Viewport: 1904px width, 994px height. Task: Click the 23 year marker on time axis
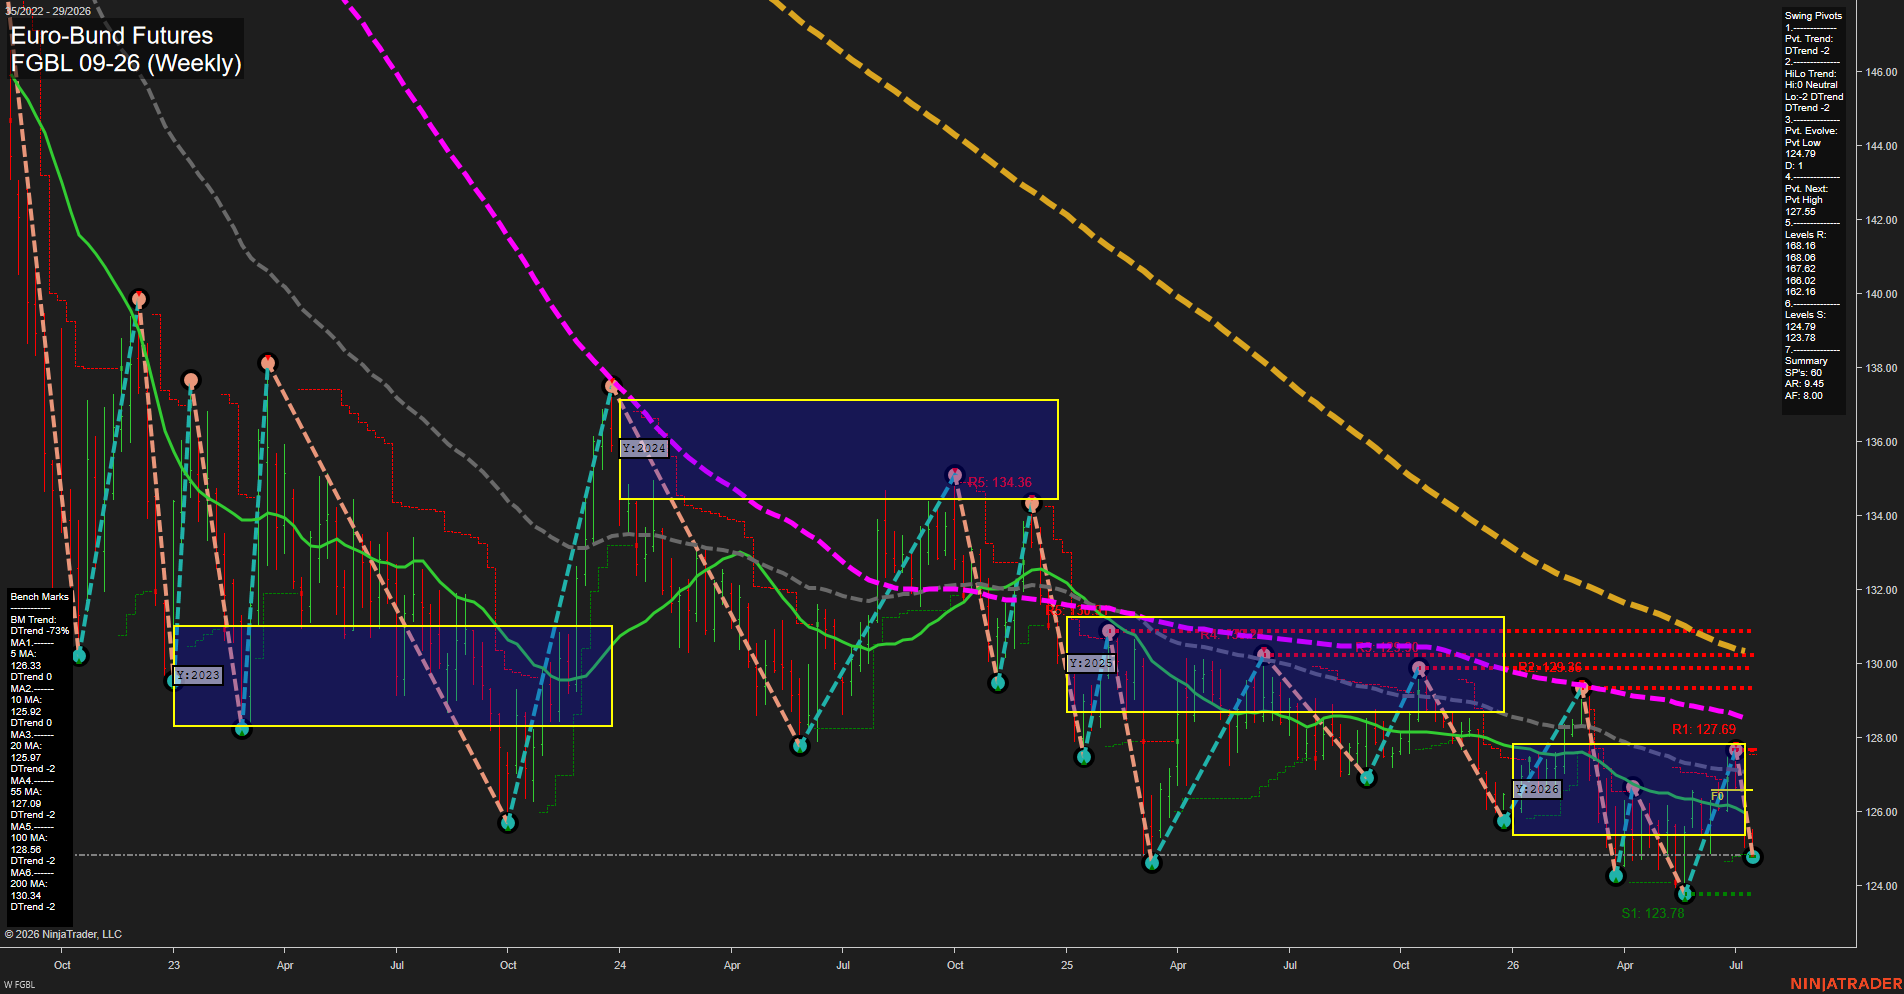[x=174, y=965]
